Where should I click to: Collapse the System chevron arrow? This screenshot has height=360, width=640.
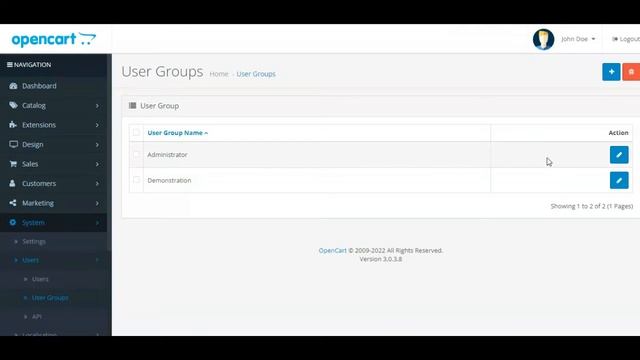(97, 223)
